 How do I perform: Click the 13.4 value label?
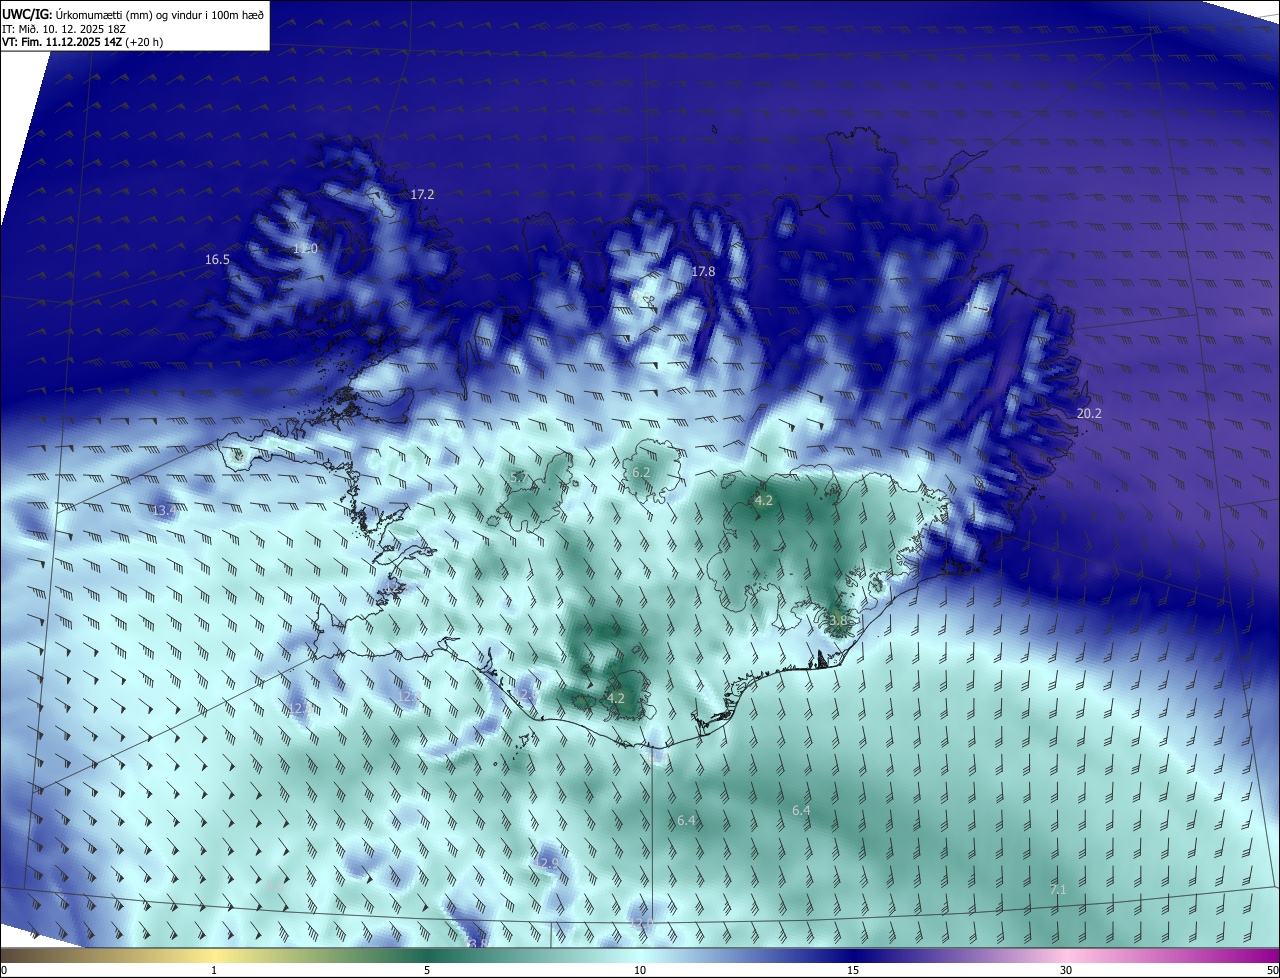[165, 510]
